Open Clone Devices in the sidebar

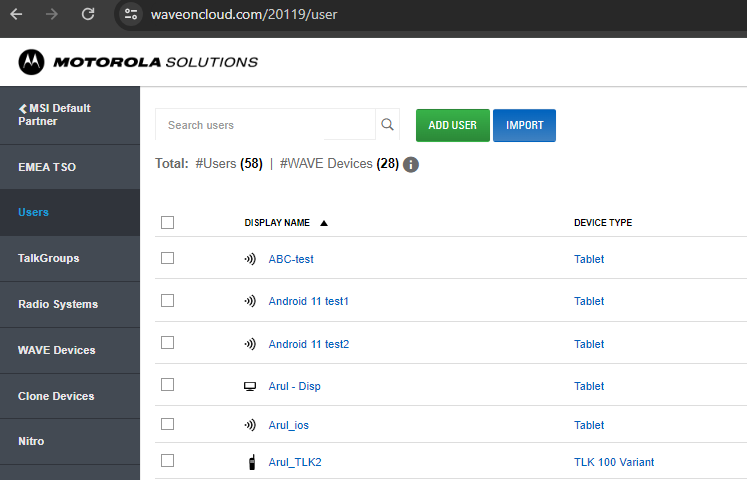[x=70, y=396]
